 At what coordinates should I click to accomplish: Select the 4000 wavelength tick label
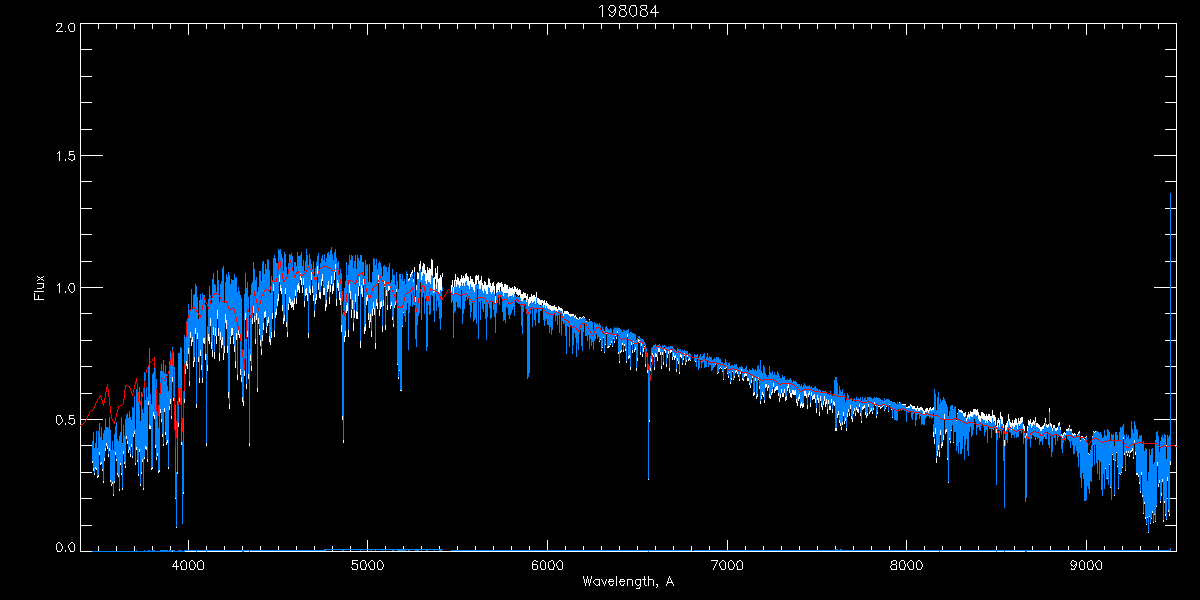(188, 564)
